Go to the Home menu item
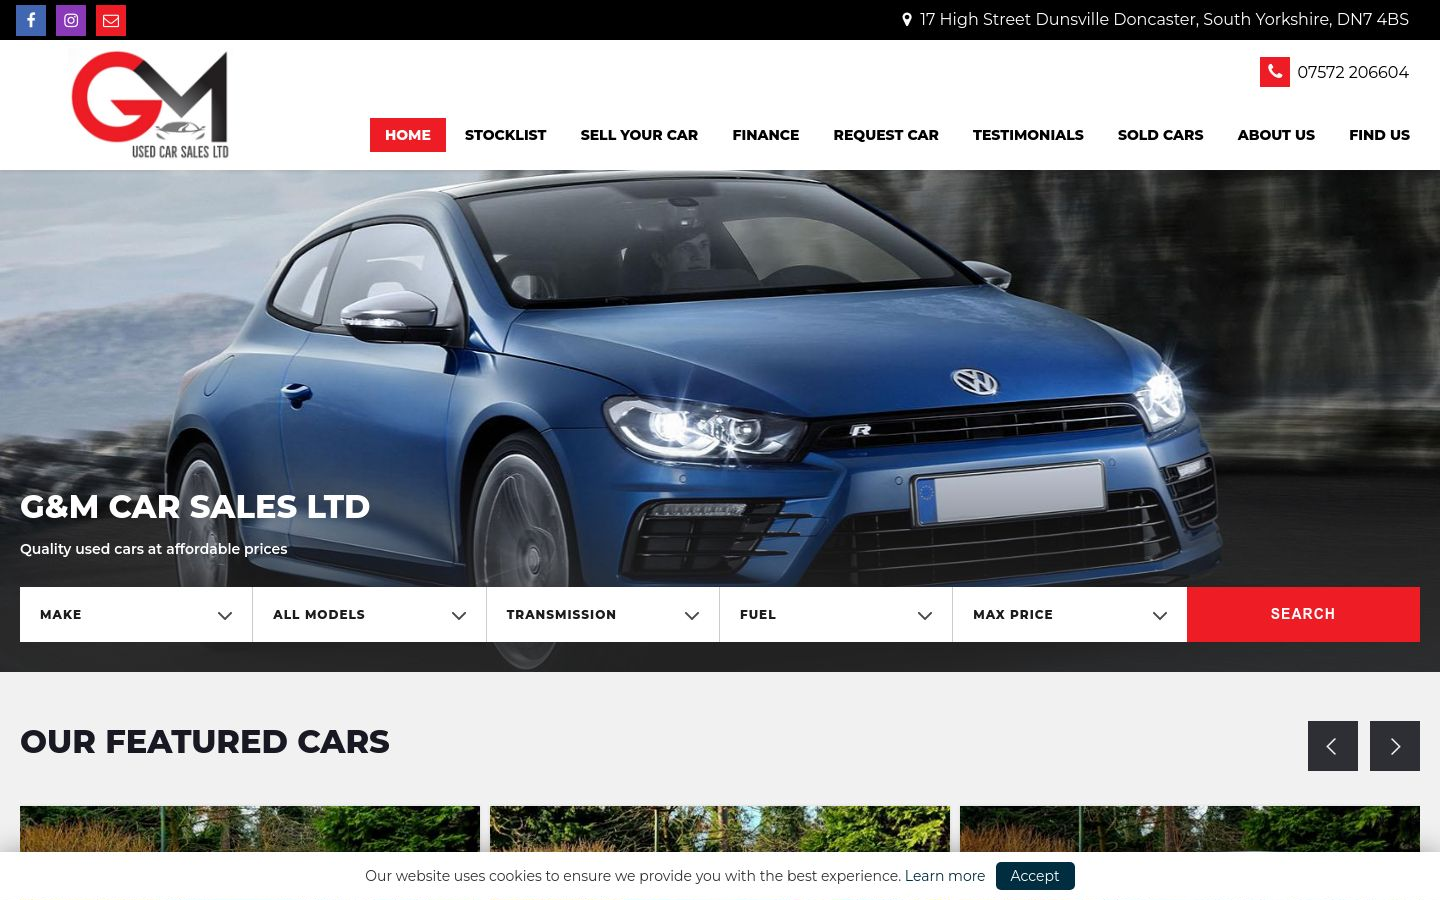The image size is (1440, 900). click(x=408, y=135)
